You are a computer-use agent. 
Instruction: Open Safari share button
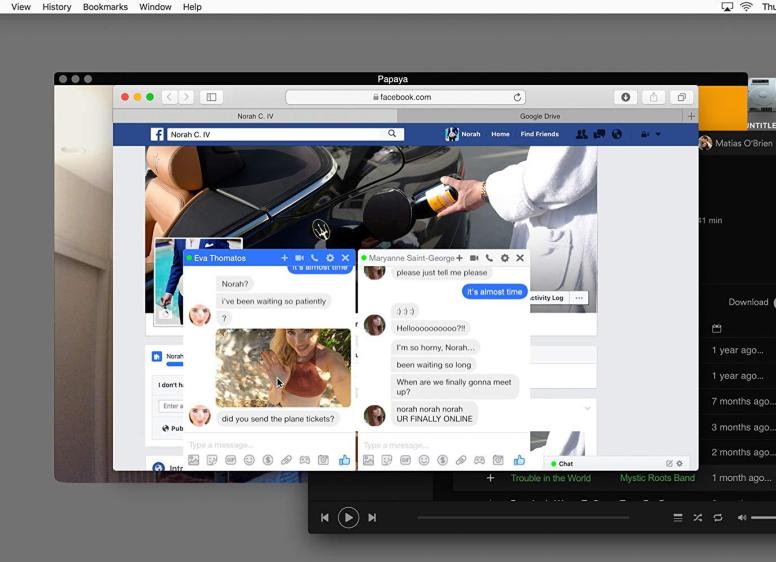tap(654, 97)
